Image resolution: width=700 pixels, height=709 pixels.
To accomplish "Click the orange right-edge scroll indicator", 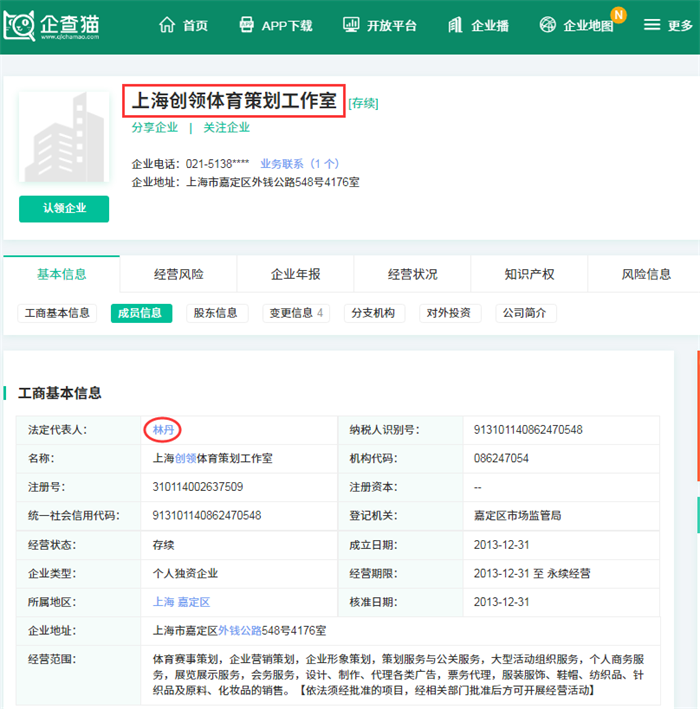I will tap(698, 416).
